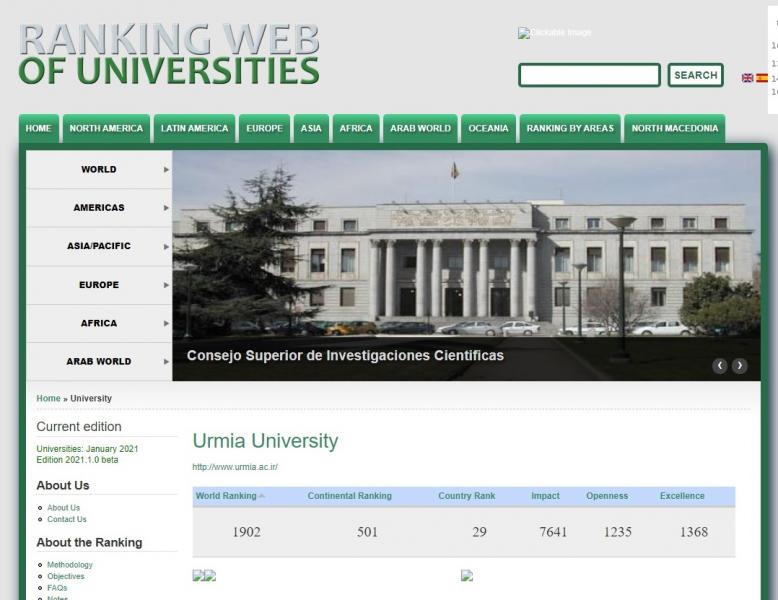Image resolution: width=778 pixels, height=600 pixels.
Task: Expand the EUROPE sidebar menu
Action: pyautogui.click(x=99, y=285)
